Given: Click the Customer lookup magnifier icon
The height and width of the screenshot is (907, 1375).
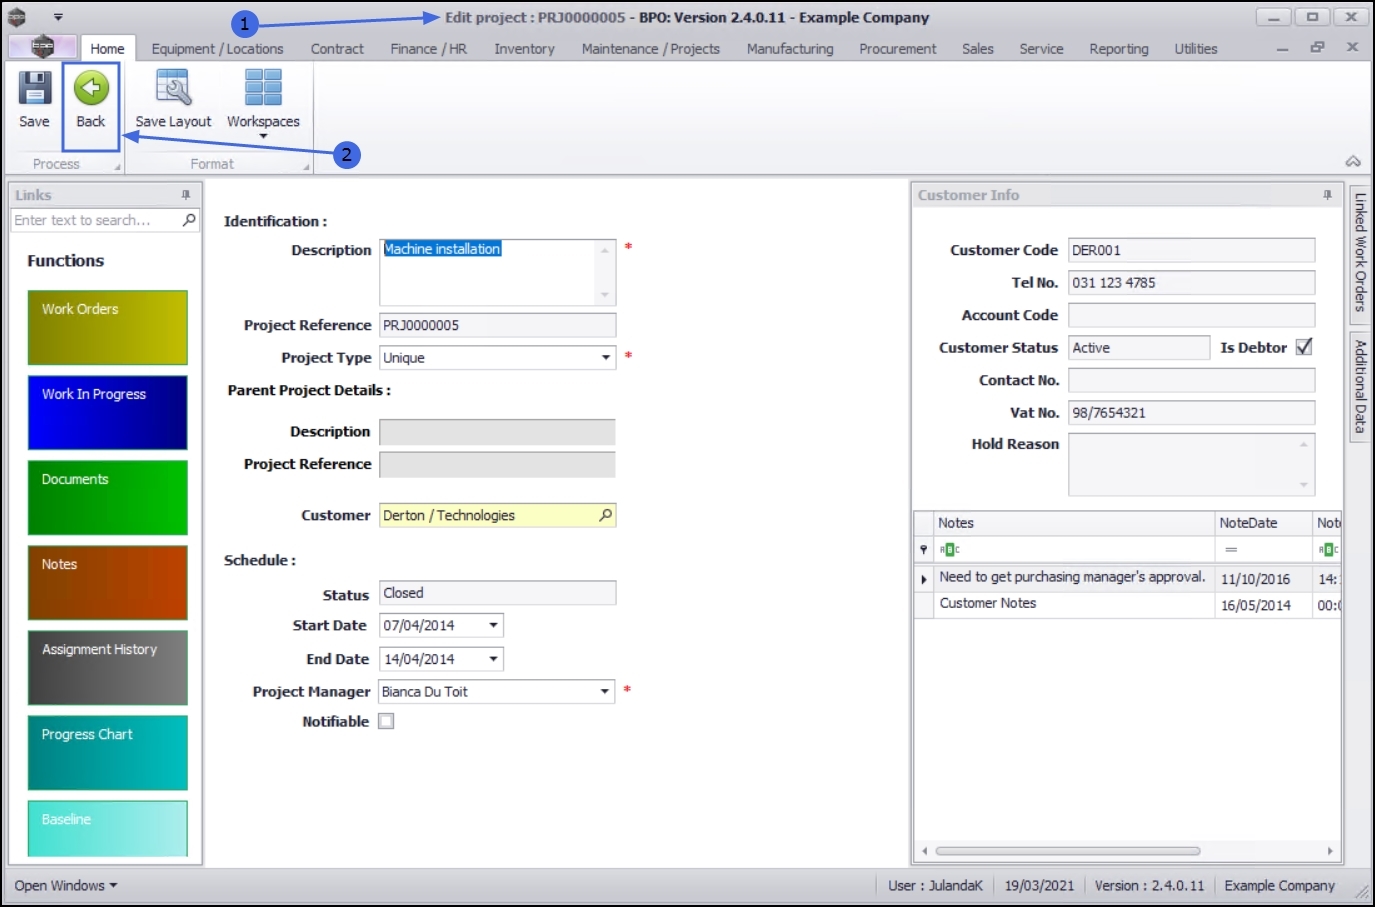Looking at the screenshot, I should pos(605,515).
